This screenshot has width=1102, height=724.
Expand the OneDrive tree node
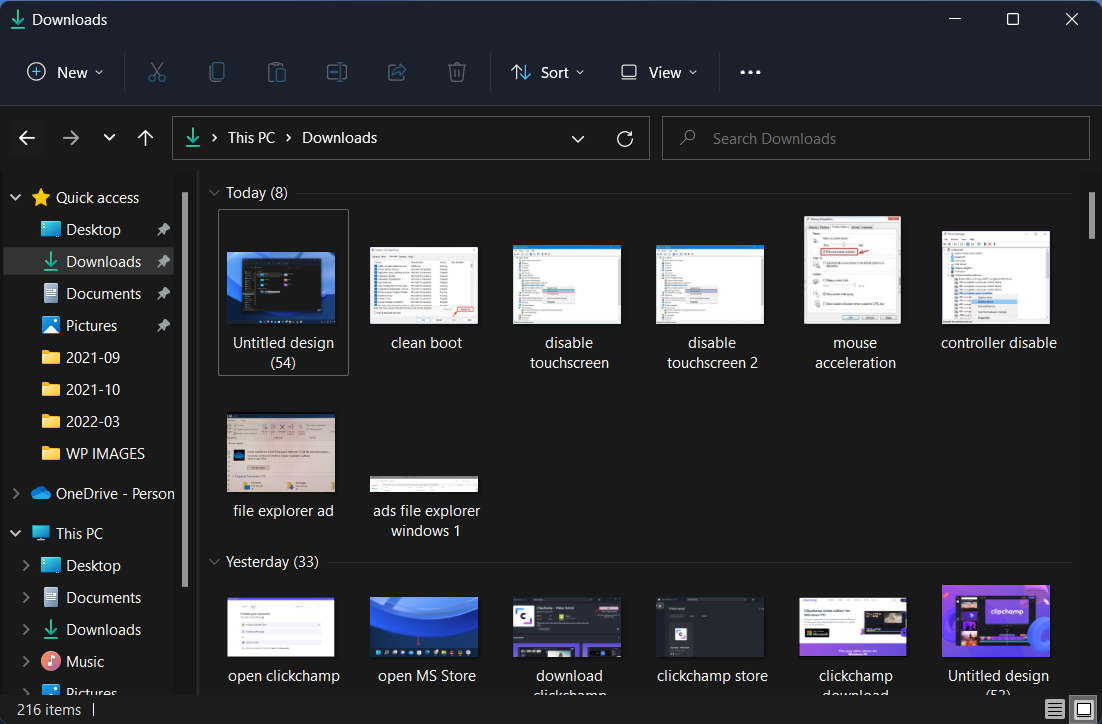pyautogui.click(x=15, y=493)
